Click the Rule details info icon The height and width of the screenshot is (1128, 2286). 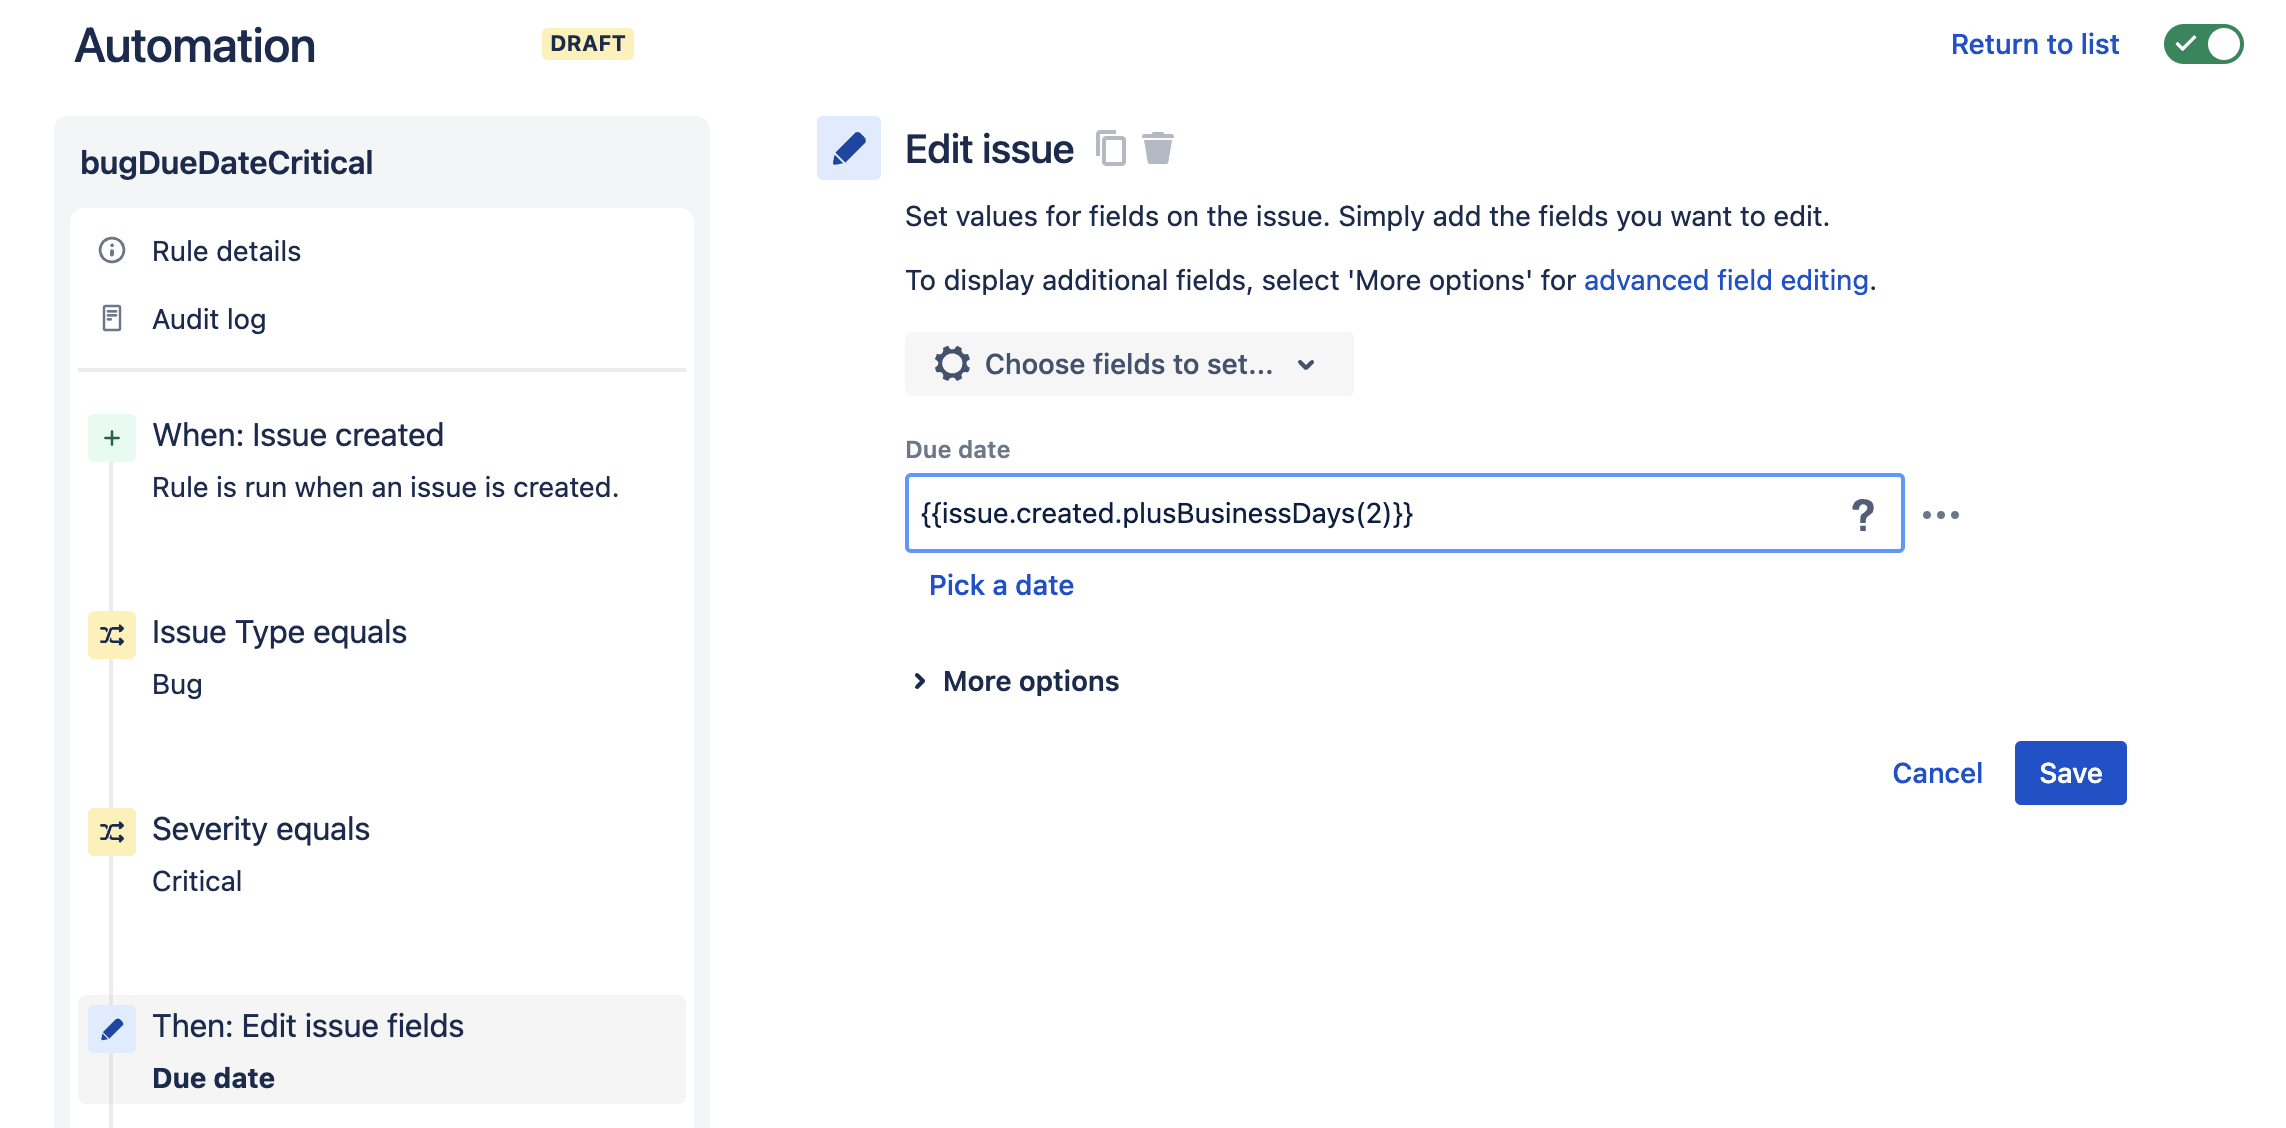112,250
